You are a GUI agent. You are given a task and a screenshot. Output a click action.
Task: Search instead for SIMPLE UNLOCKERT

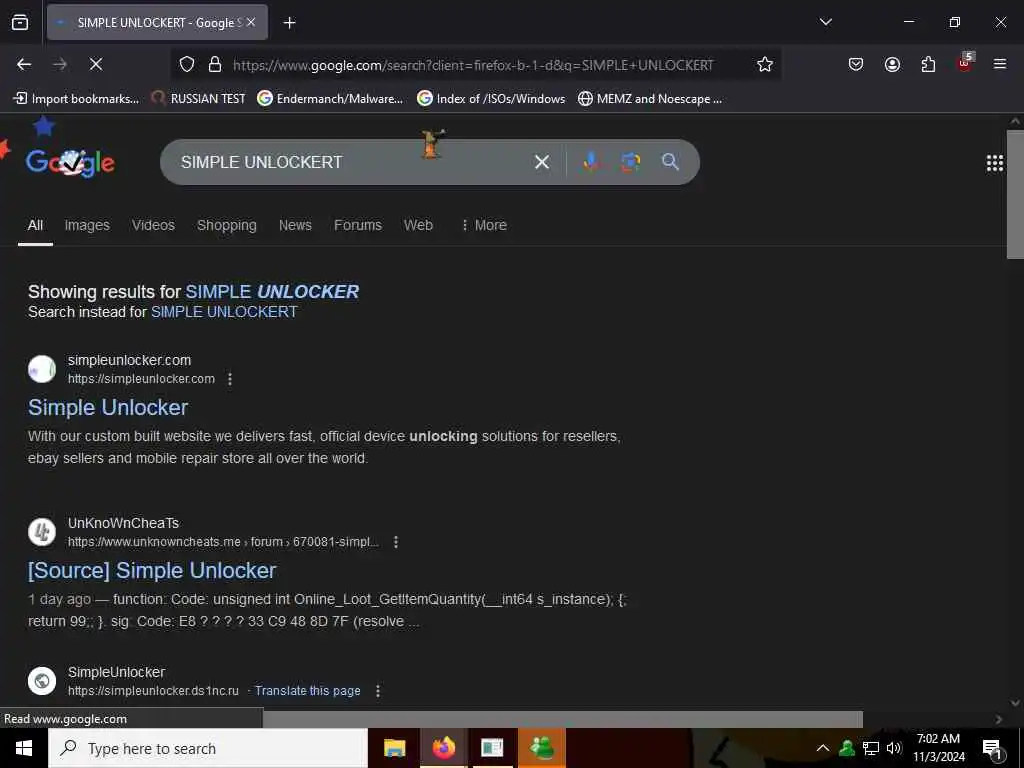224,312
